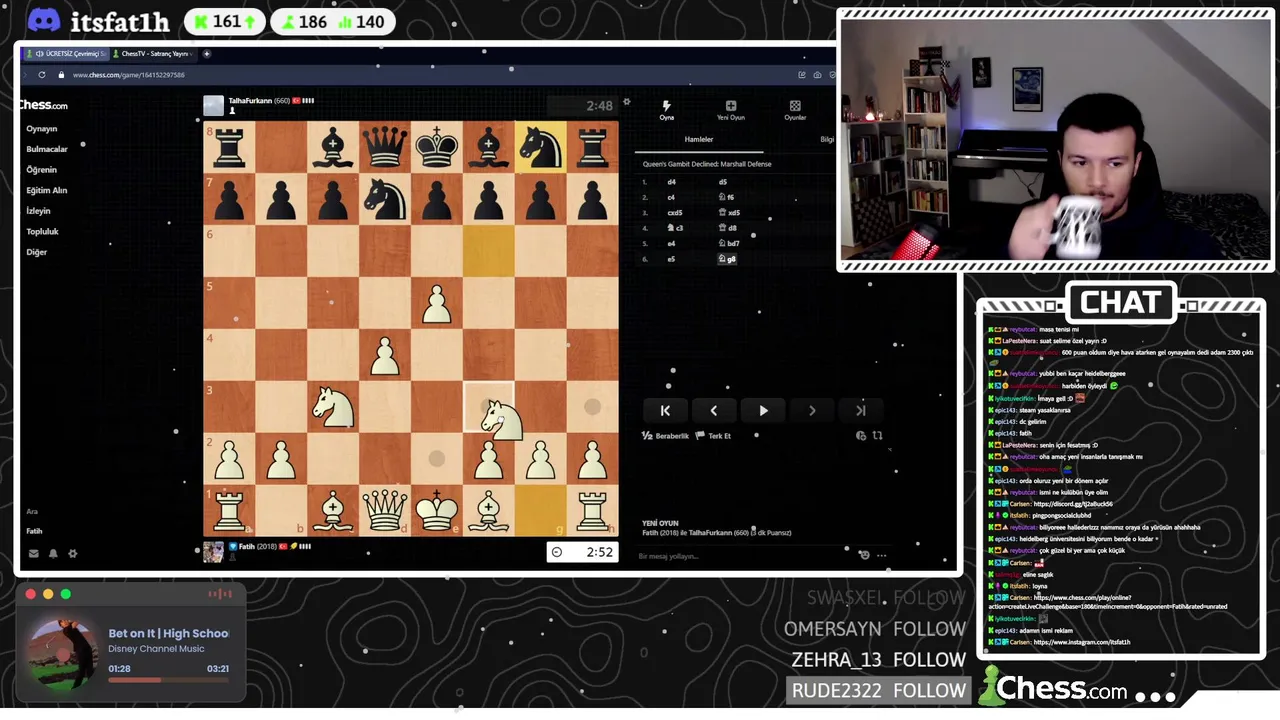Click the music player album art
This screenshot has width=1280, height=720.
point(62,655)
